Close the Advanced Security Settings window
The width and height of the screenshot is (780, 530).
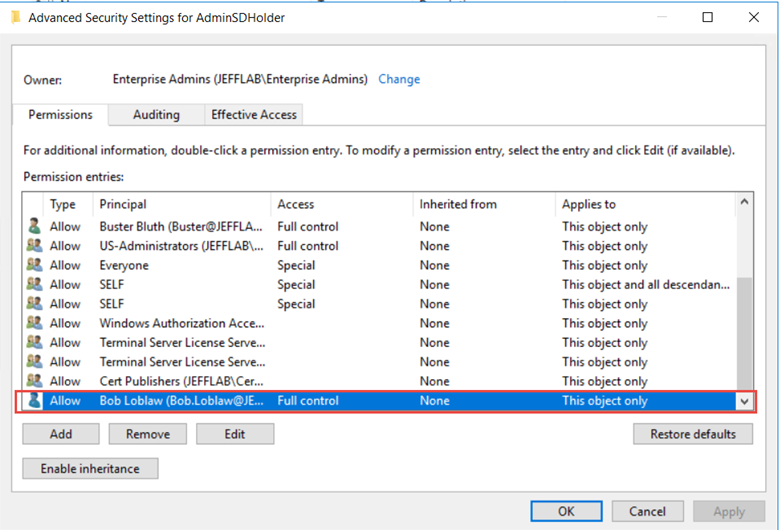[754, 17]
